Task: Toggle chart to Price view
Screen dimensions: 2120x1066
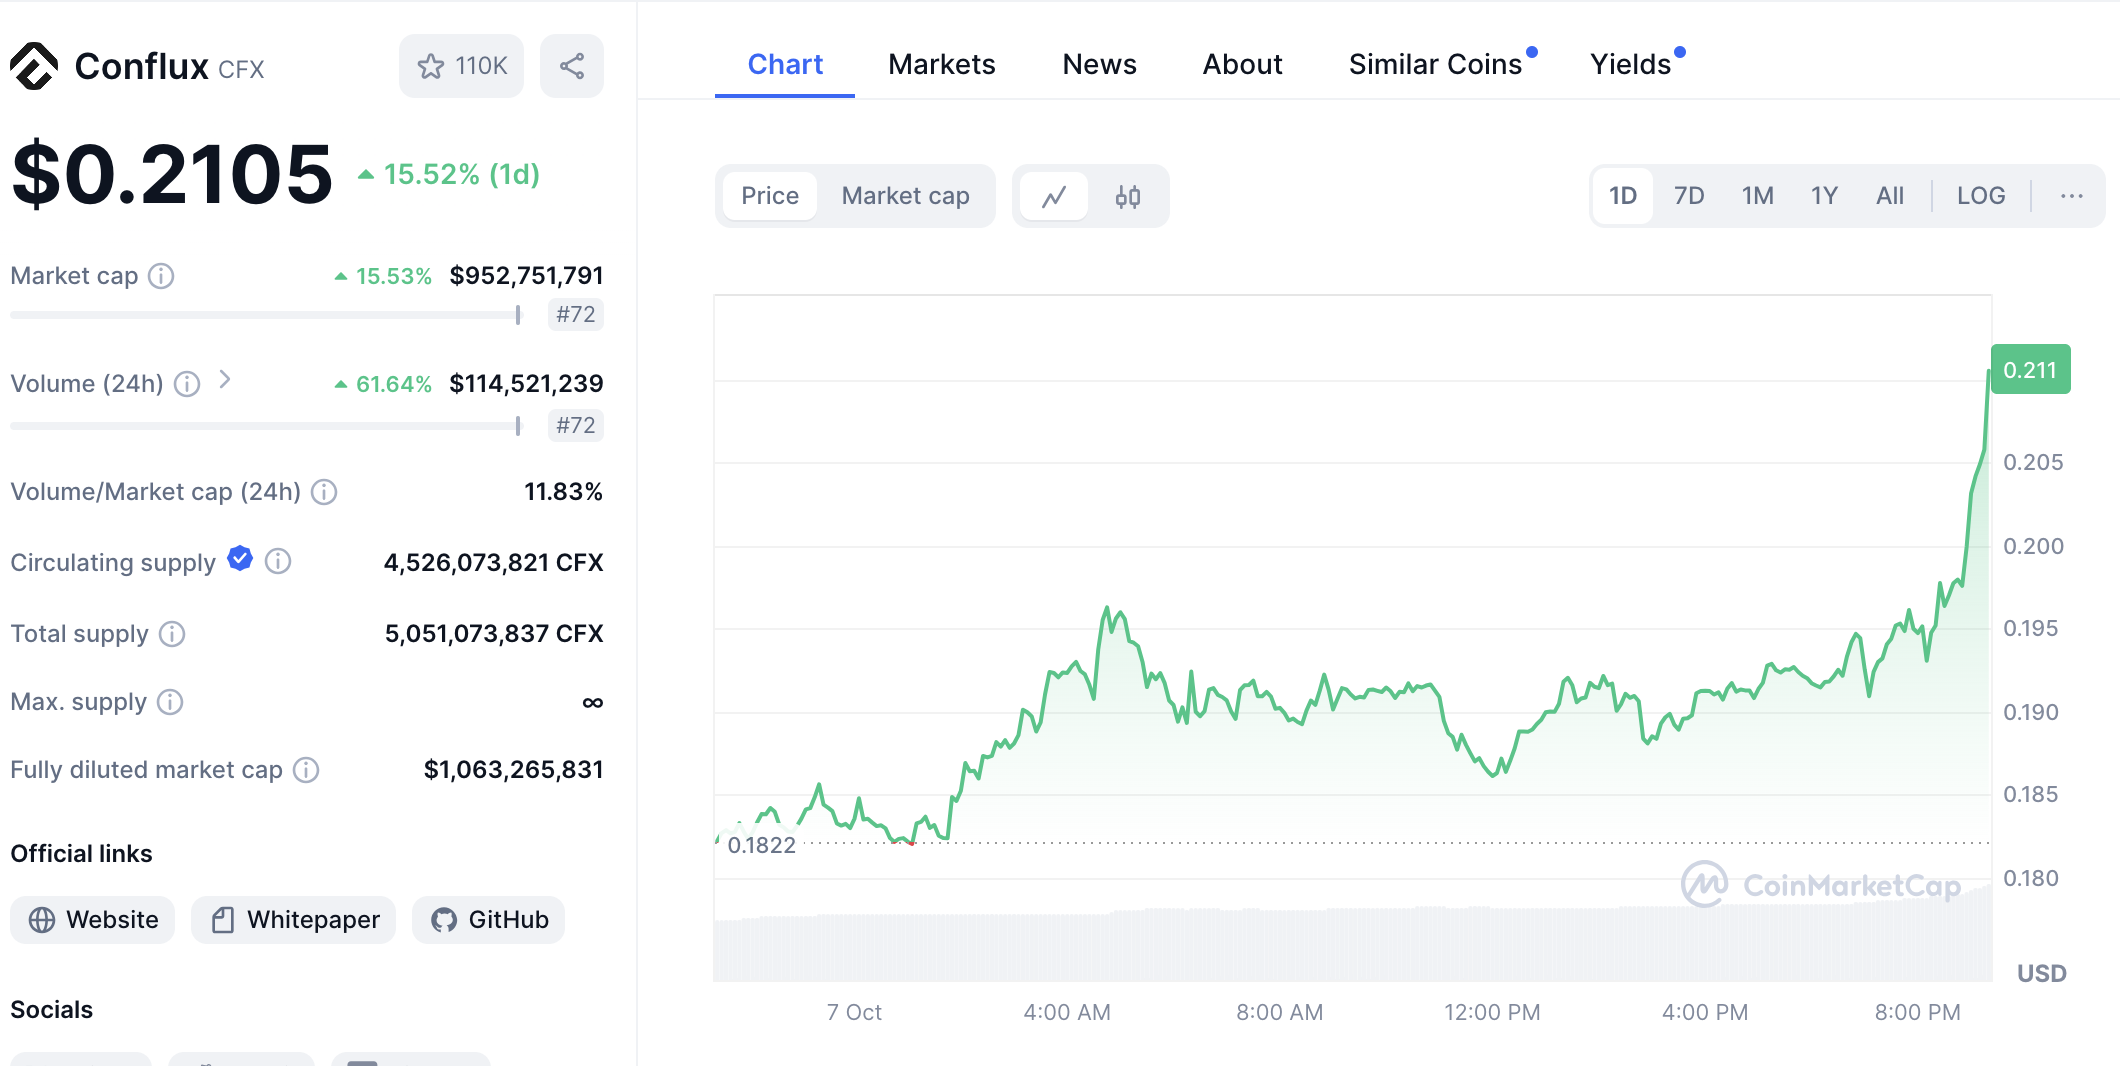Action: (770, 196)
